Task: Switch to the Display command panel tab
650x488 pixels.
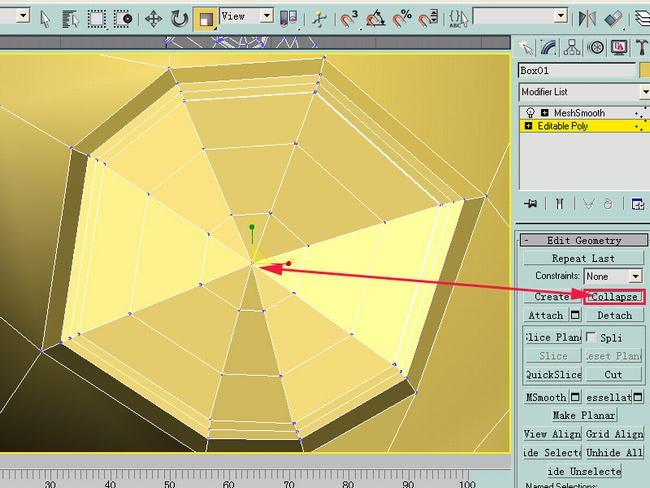Action: tap(619, 48)
